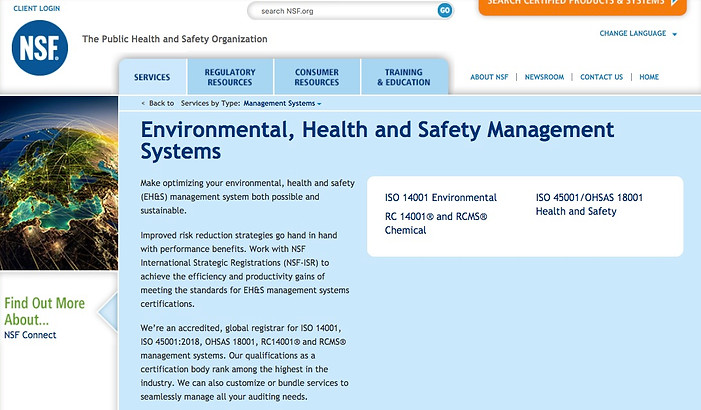Viewport: 701px width, 410px height.
Task: Switch to Training & Education tab
Action: point(404,77)
